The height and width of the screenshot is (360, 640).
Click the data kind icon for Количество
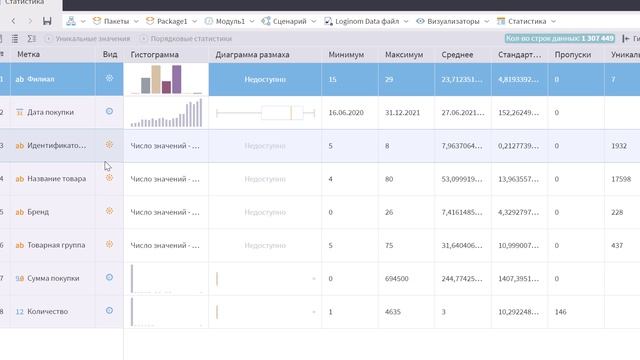point(109,311)
